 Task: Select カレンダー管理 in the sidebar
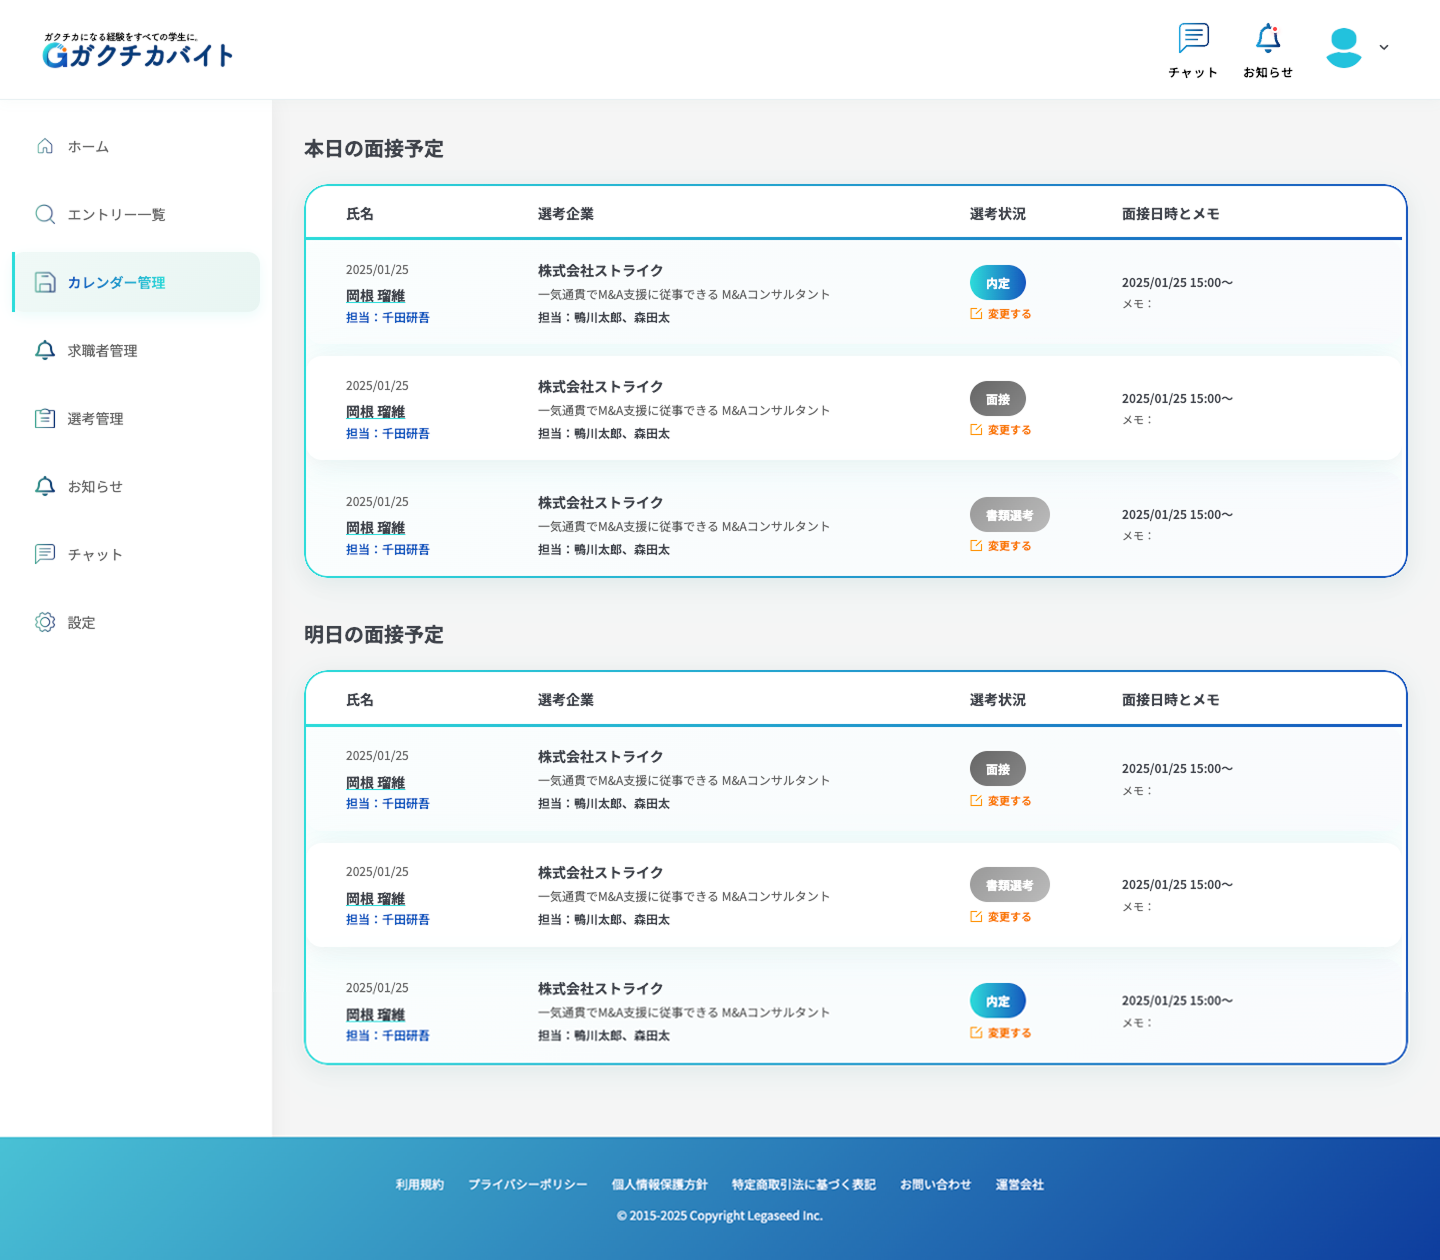(116, 283)
